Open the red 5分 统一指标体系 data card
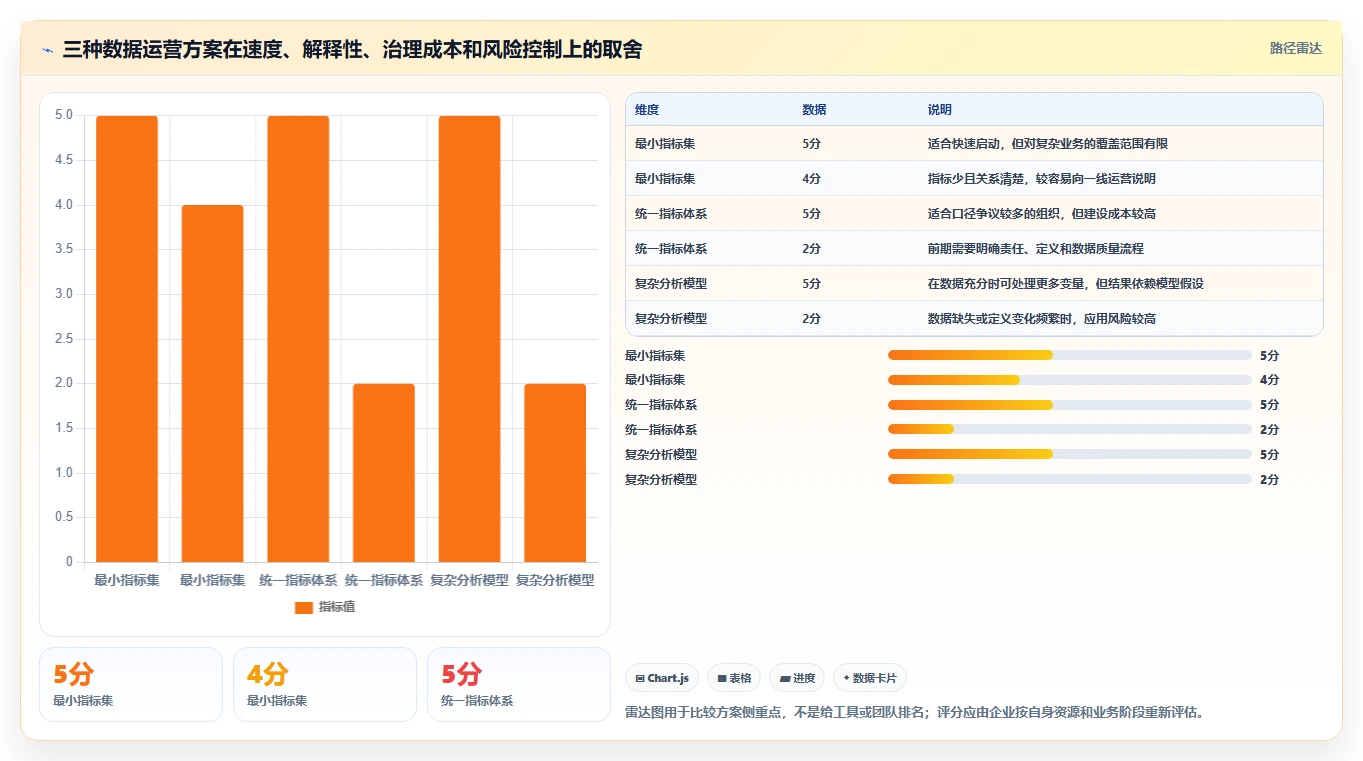 coord(519,684)
